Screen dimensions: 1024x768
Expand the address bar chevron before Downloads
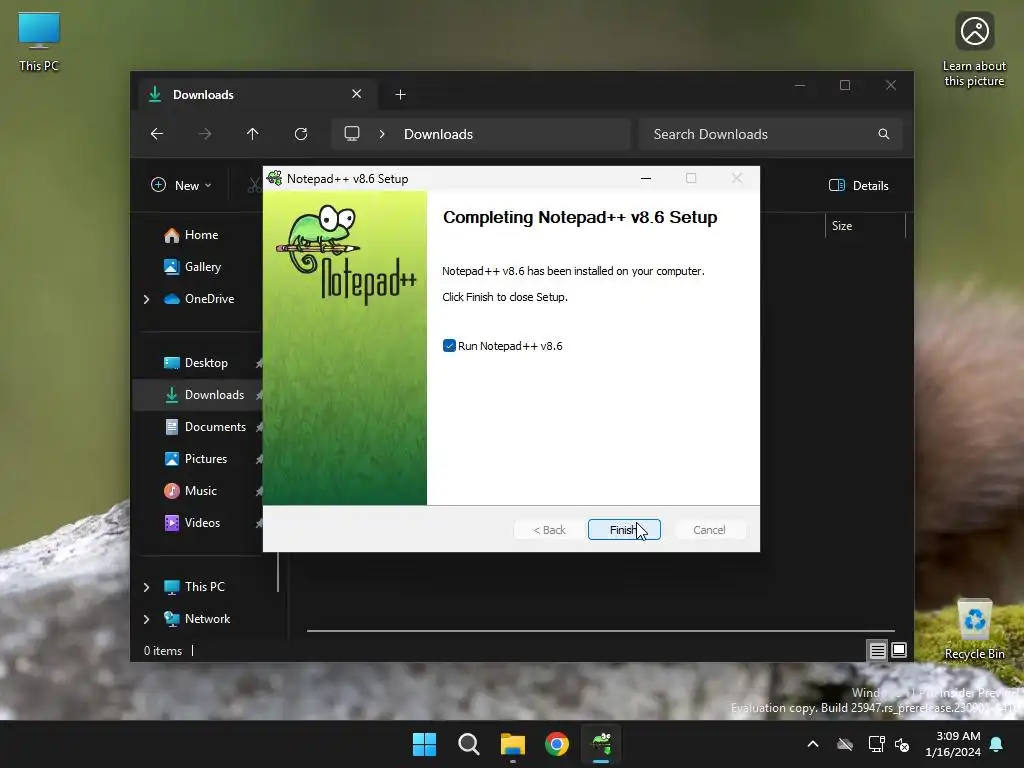382,134
